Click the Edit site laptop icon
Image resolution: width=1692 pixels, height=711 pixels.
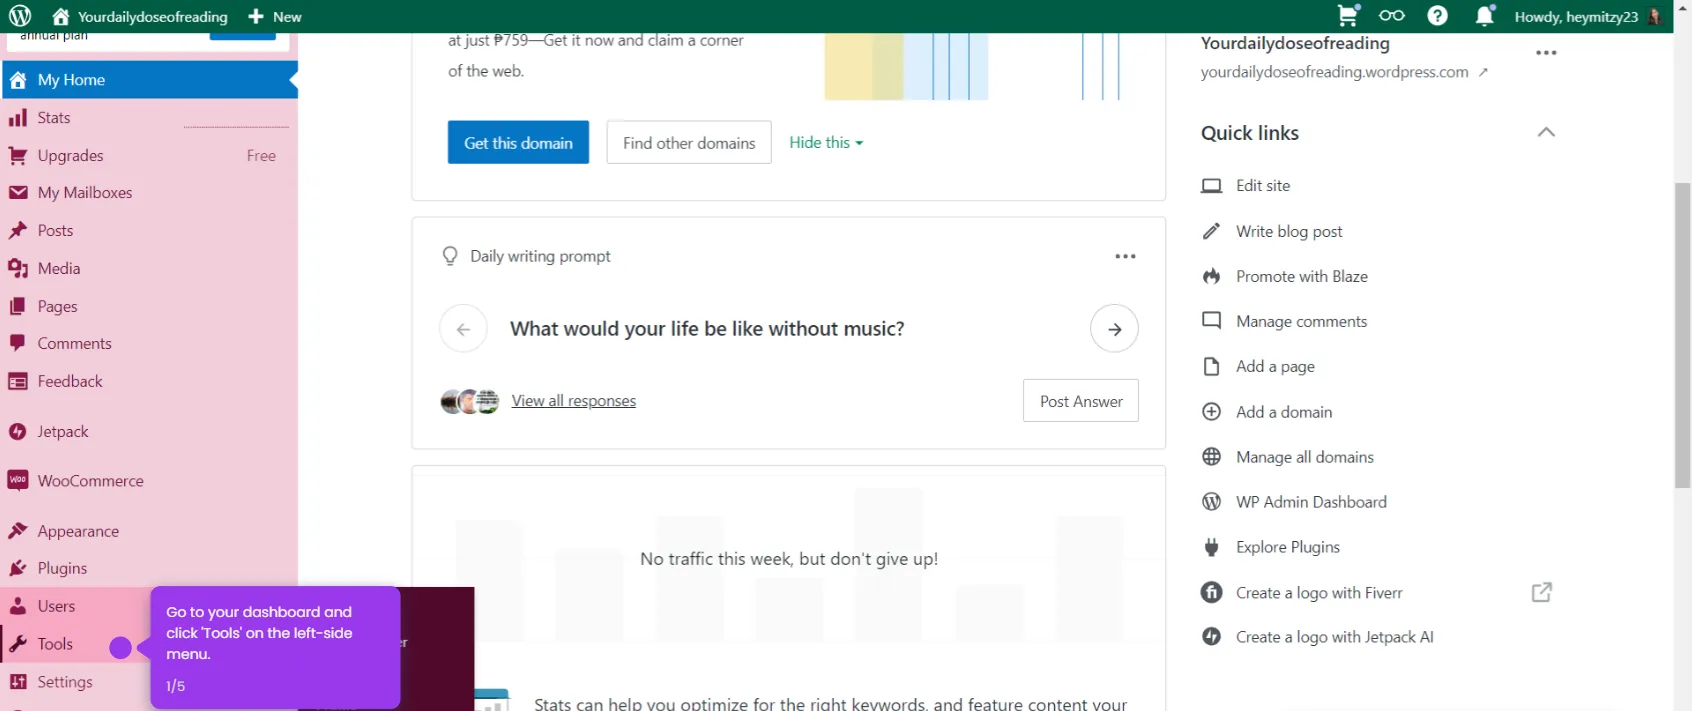coord(1211,186)
